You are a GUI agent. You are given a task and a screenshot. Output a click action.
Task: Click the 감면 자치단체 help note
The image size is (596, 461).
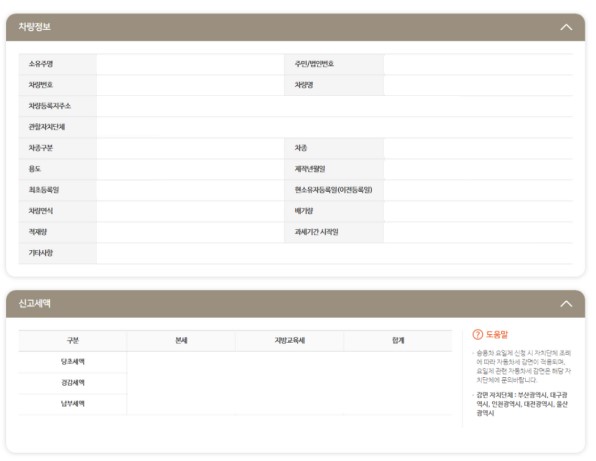522,404
